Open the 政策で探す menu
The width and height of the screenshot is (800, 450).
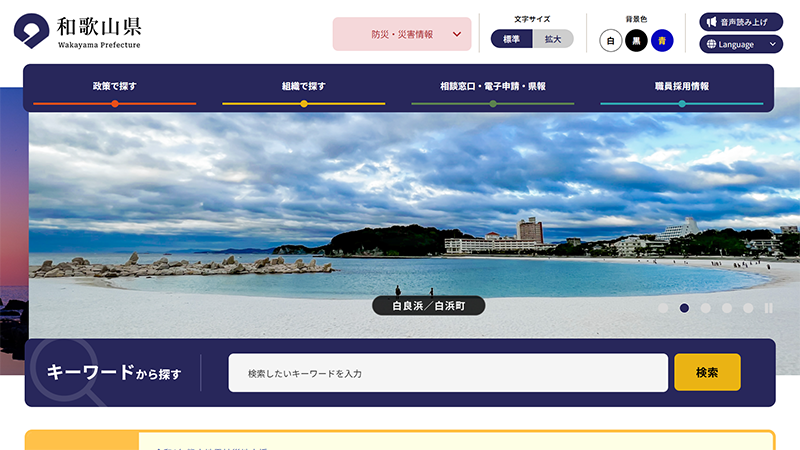point(115,89)
